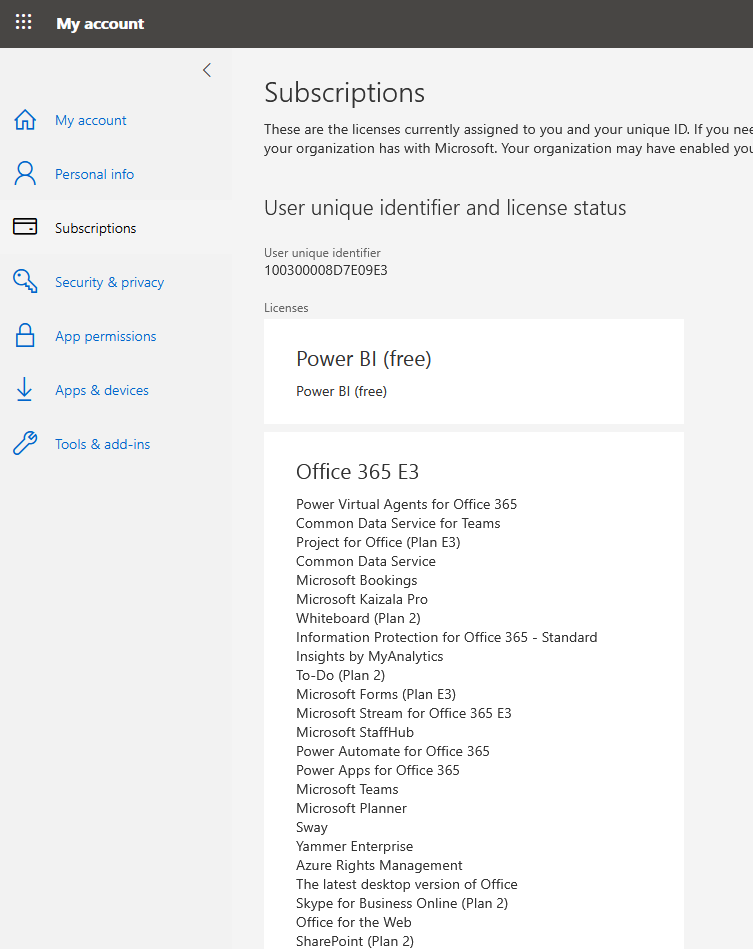The width and height of the screenshot is (753, 949).
Task: Click Office for the Web entry
Action: click(x=353, y=922)
